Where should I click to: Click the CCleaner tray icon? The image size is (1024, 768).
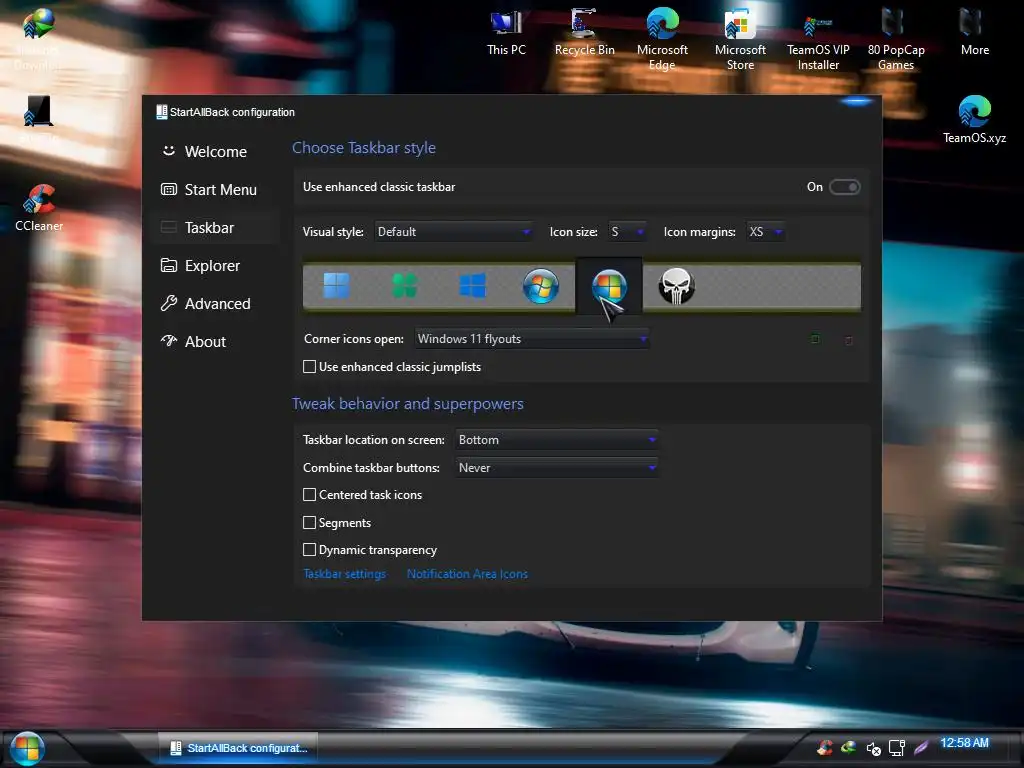(x=825, y=747)
